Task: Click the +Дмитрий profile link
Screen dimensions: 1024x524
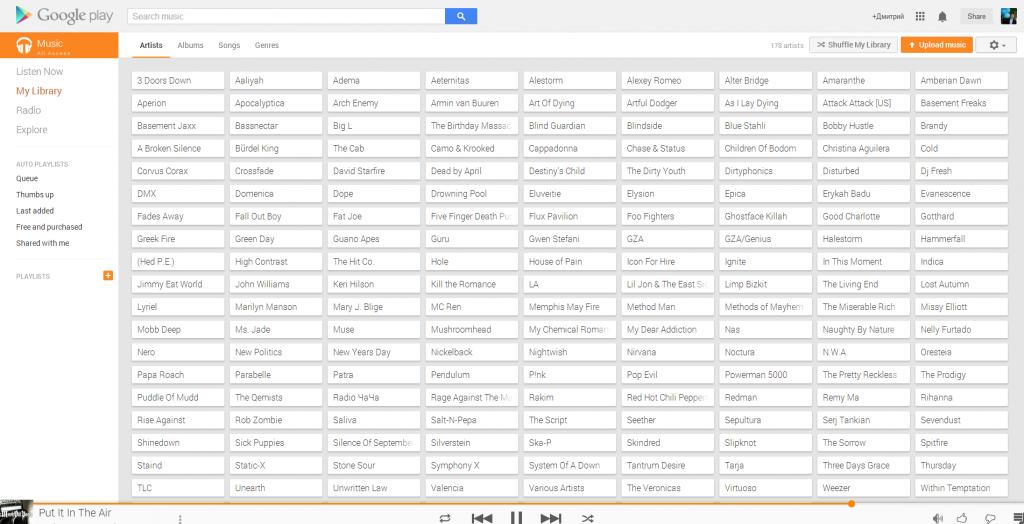Action: (x=888, y=16)
